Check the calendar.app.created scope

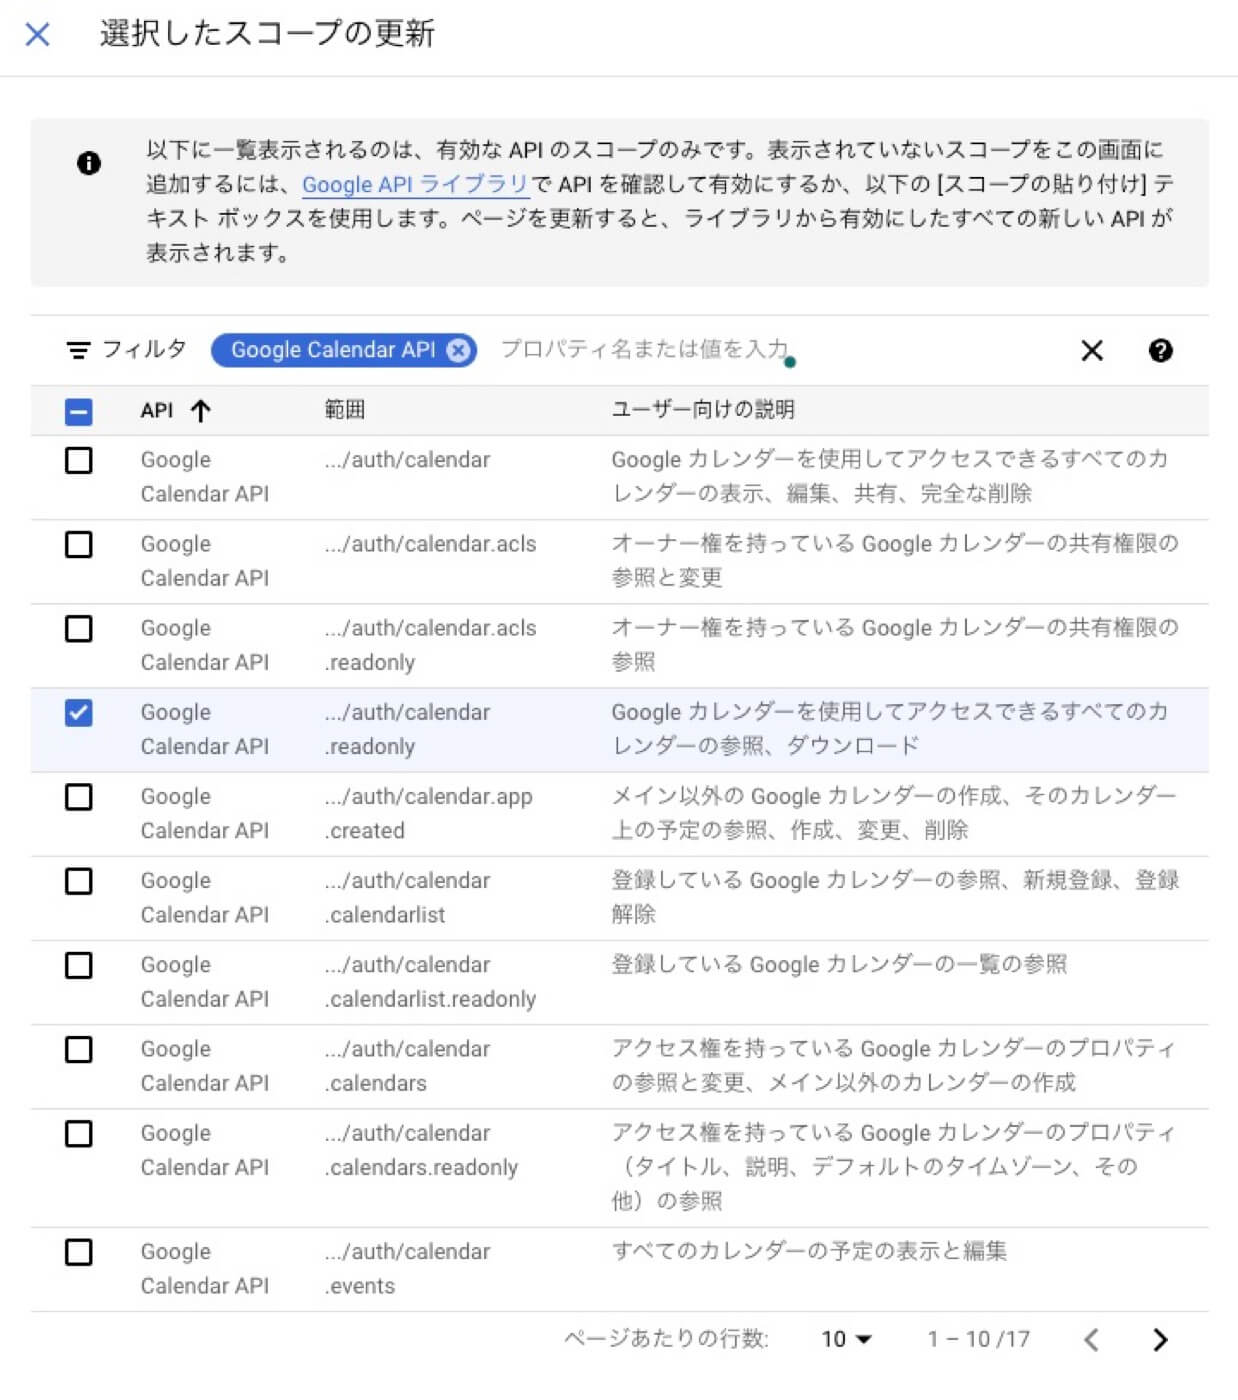[x=79, y=797]
